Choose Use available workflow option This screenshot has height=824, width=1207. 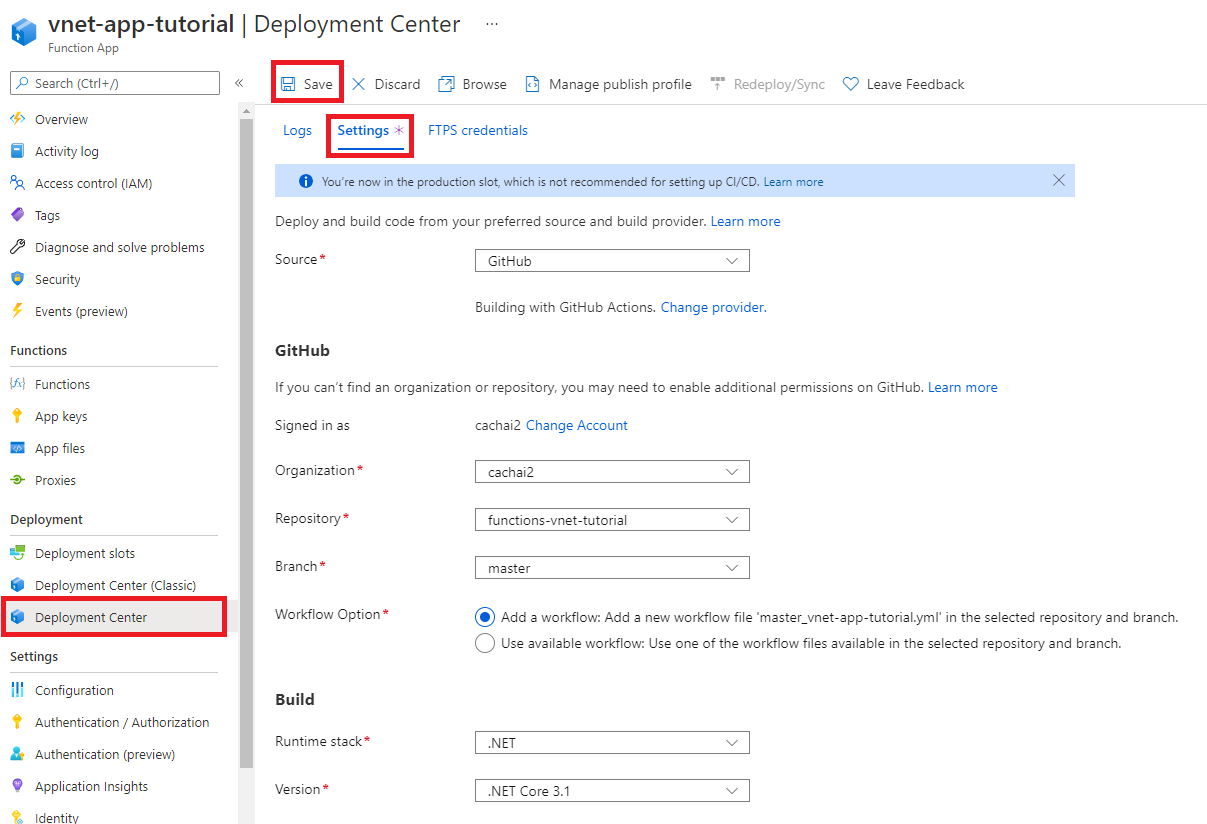[x=485, y=643]
